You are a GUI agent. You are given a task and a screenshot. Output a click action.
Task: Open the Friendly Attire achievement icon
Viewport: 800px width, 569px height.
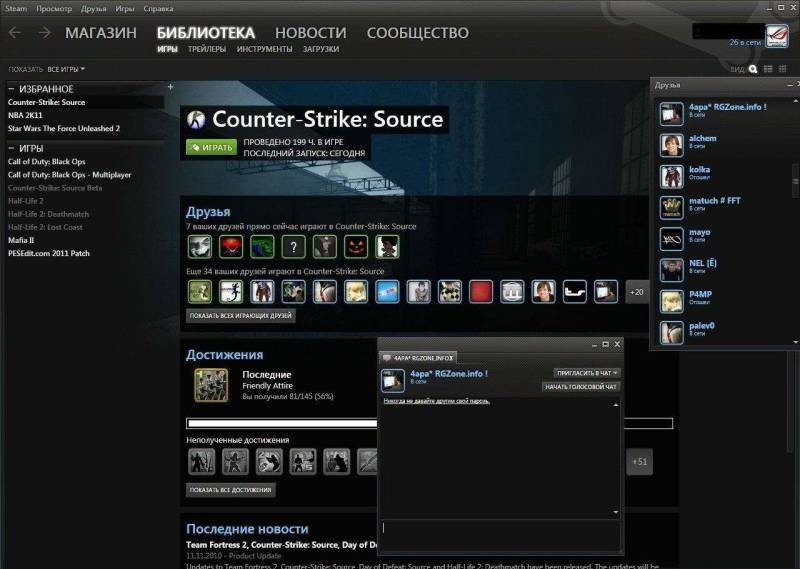tap(211, 385)
